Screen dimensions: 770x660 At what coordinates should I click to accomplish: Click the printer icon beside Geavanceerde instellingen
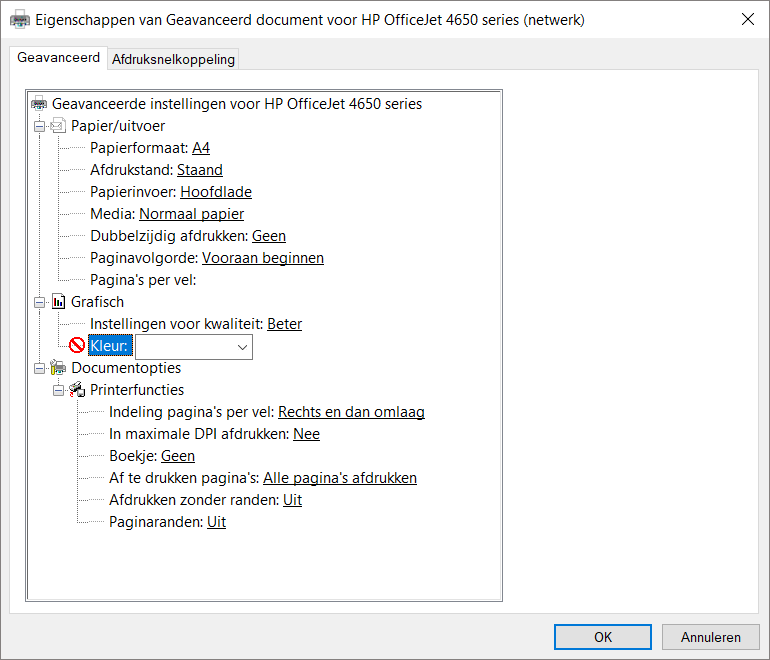tap(40, 103)
